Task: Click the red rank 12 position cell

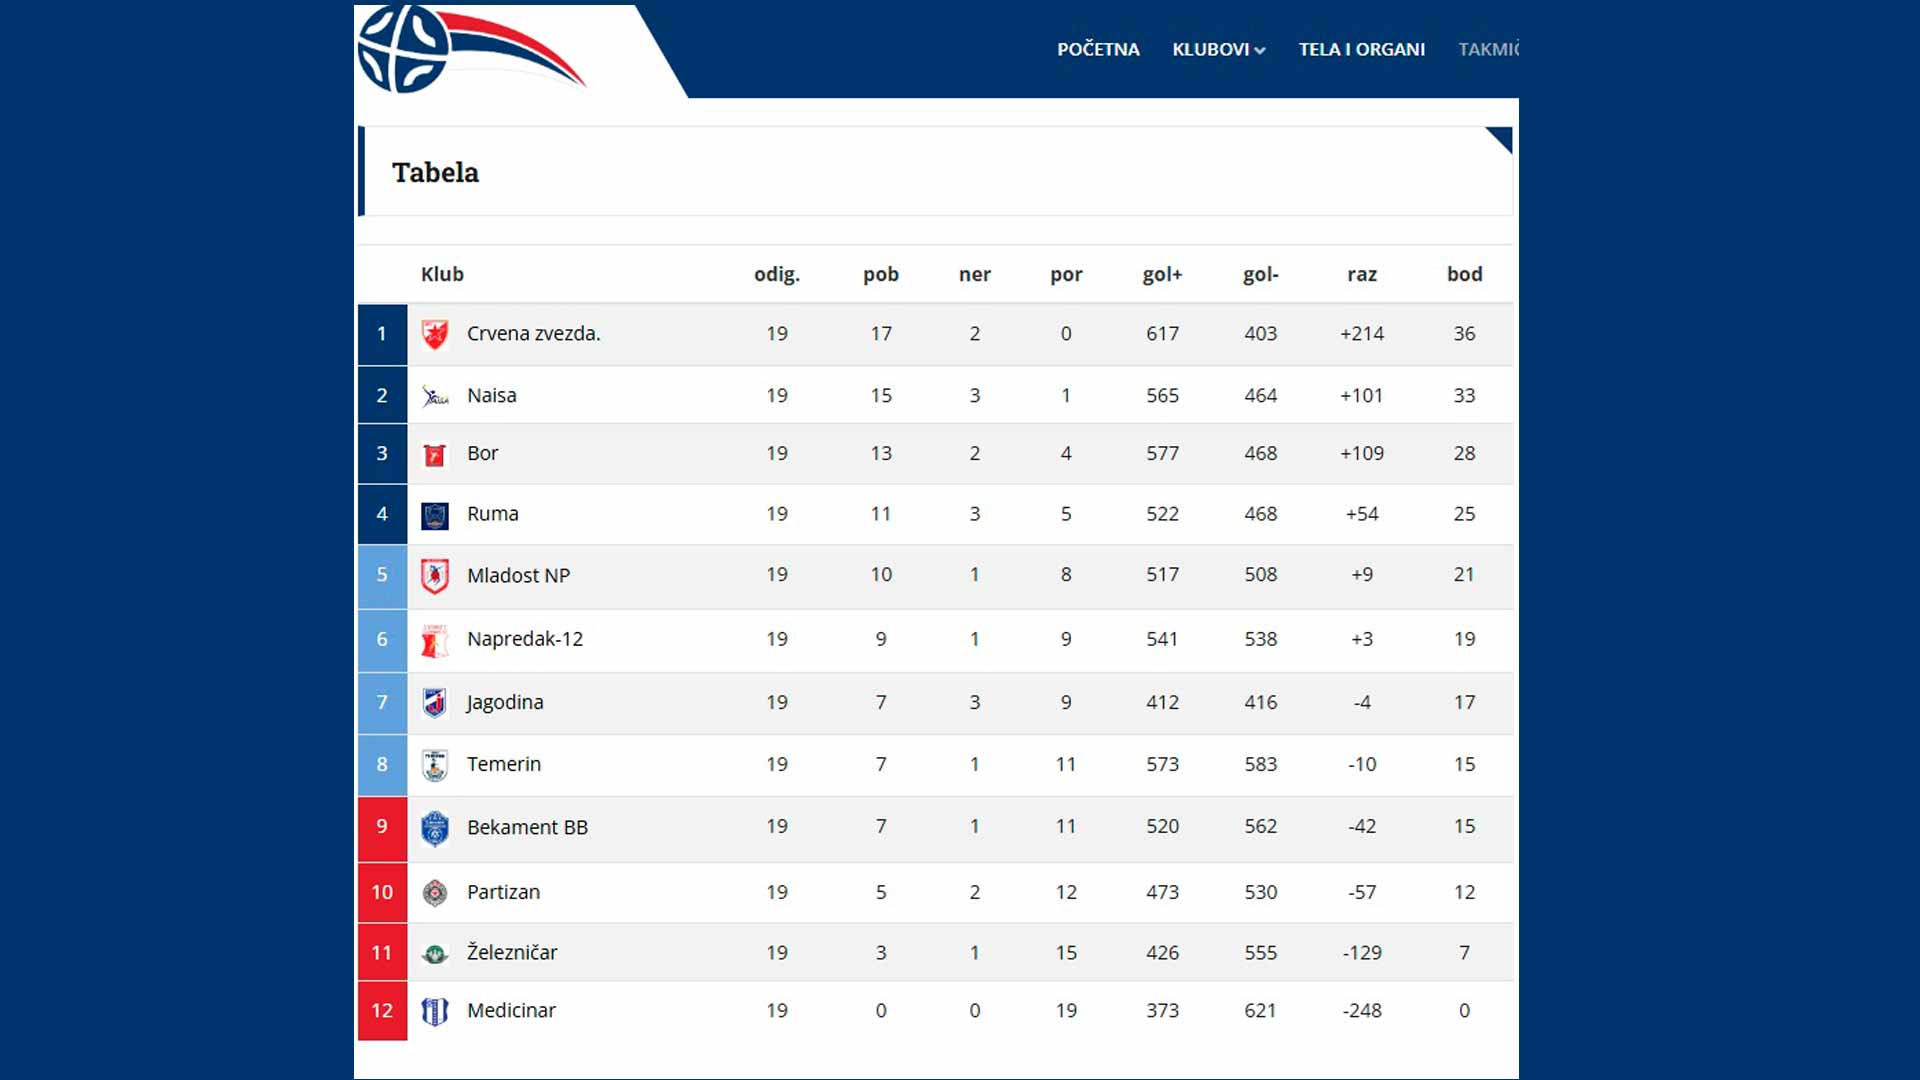Action: (x=382, y=1011)
